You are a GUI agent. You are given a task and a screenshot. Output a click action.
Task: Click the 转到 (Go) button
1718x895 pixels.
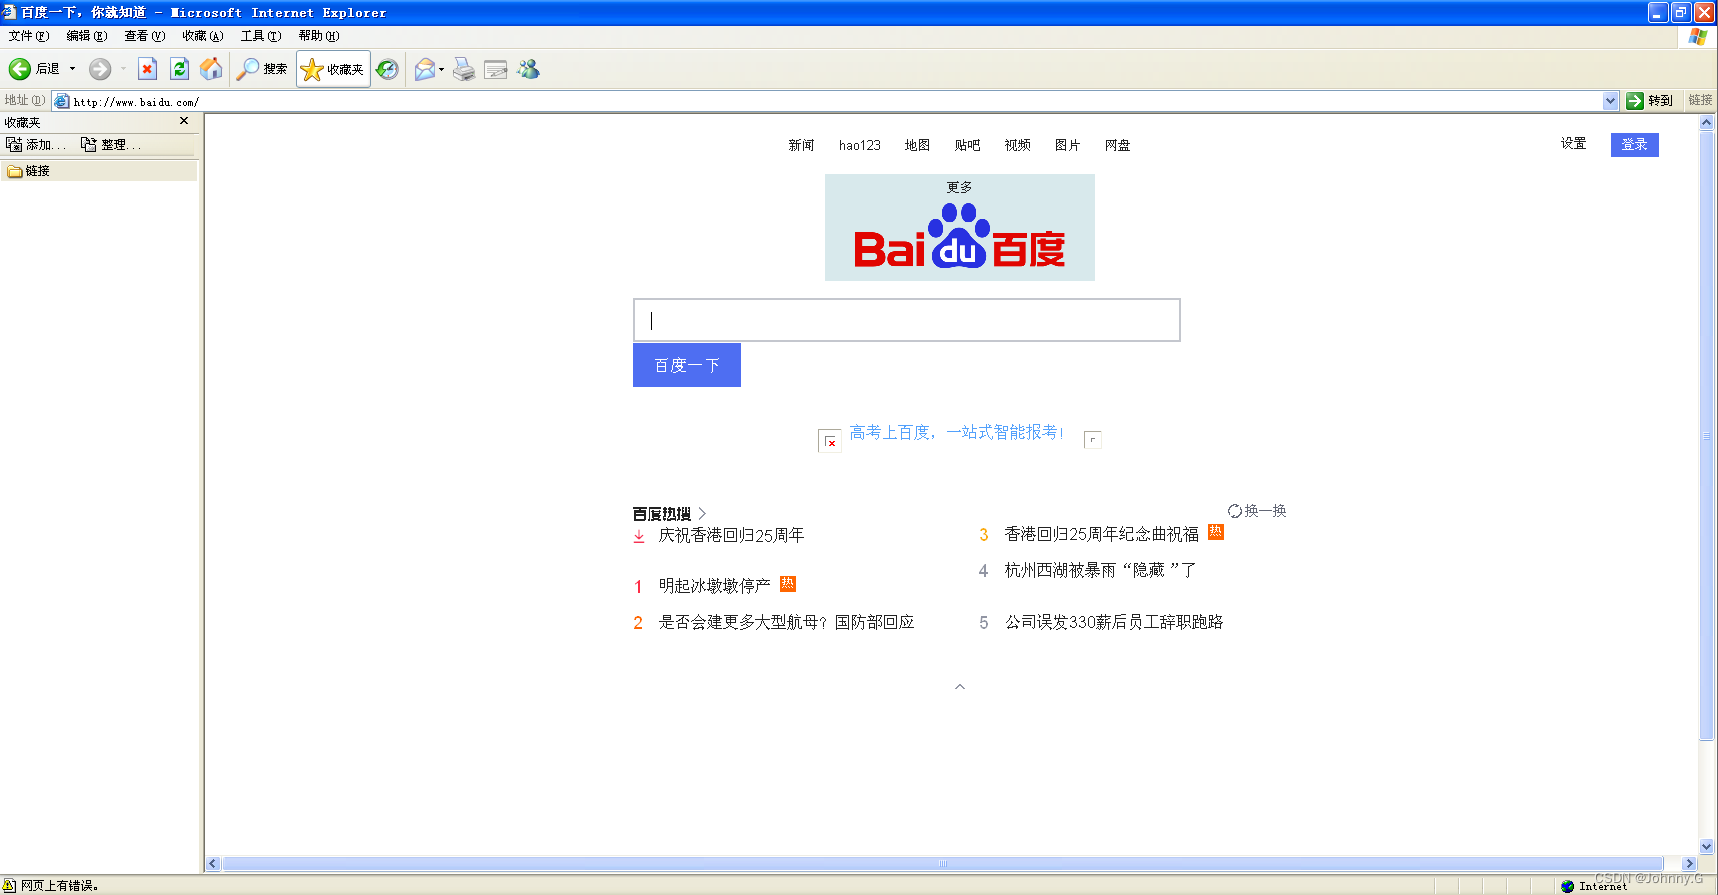1650,101
